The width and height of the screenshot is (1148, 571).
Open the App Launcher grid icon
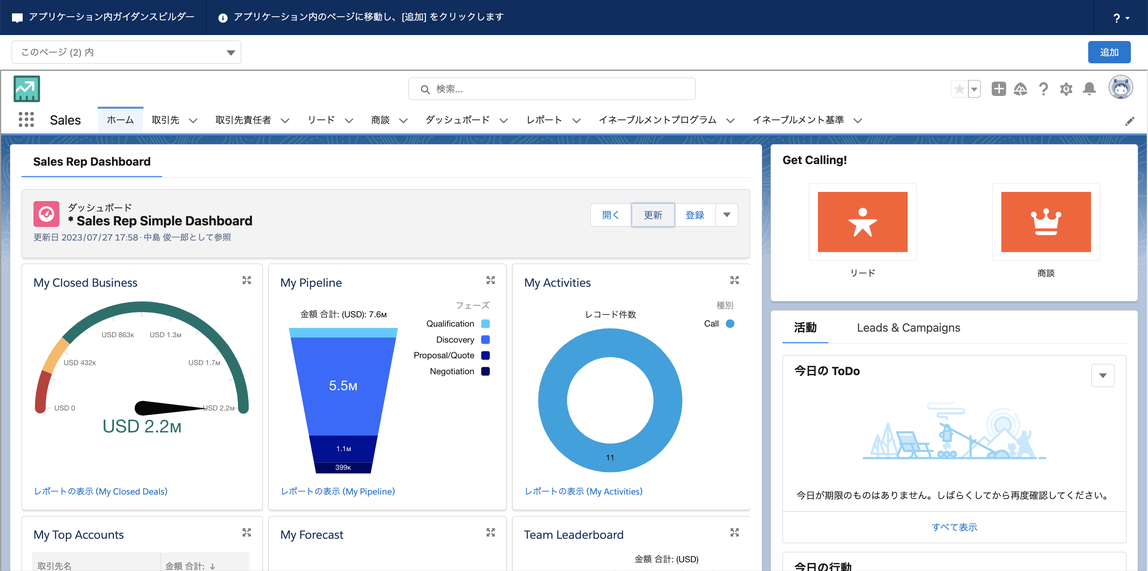click(26, 120)
